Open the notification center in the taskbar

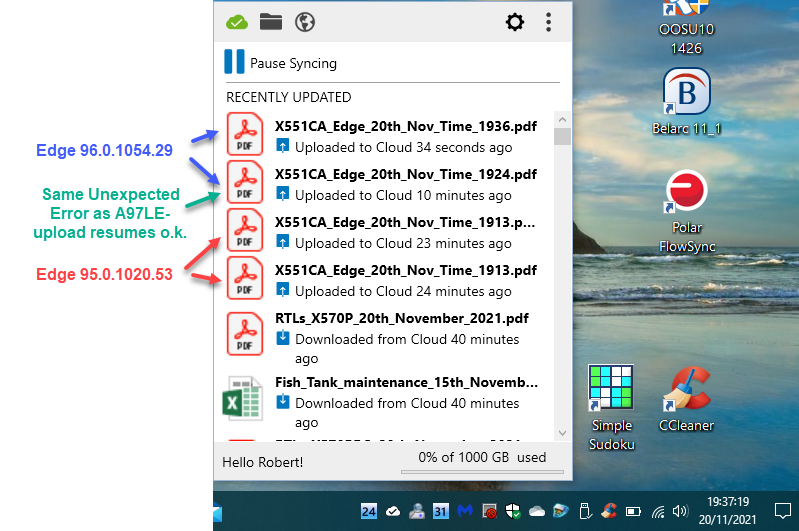click(x=782, y=511)
